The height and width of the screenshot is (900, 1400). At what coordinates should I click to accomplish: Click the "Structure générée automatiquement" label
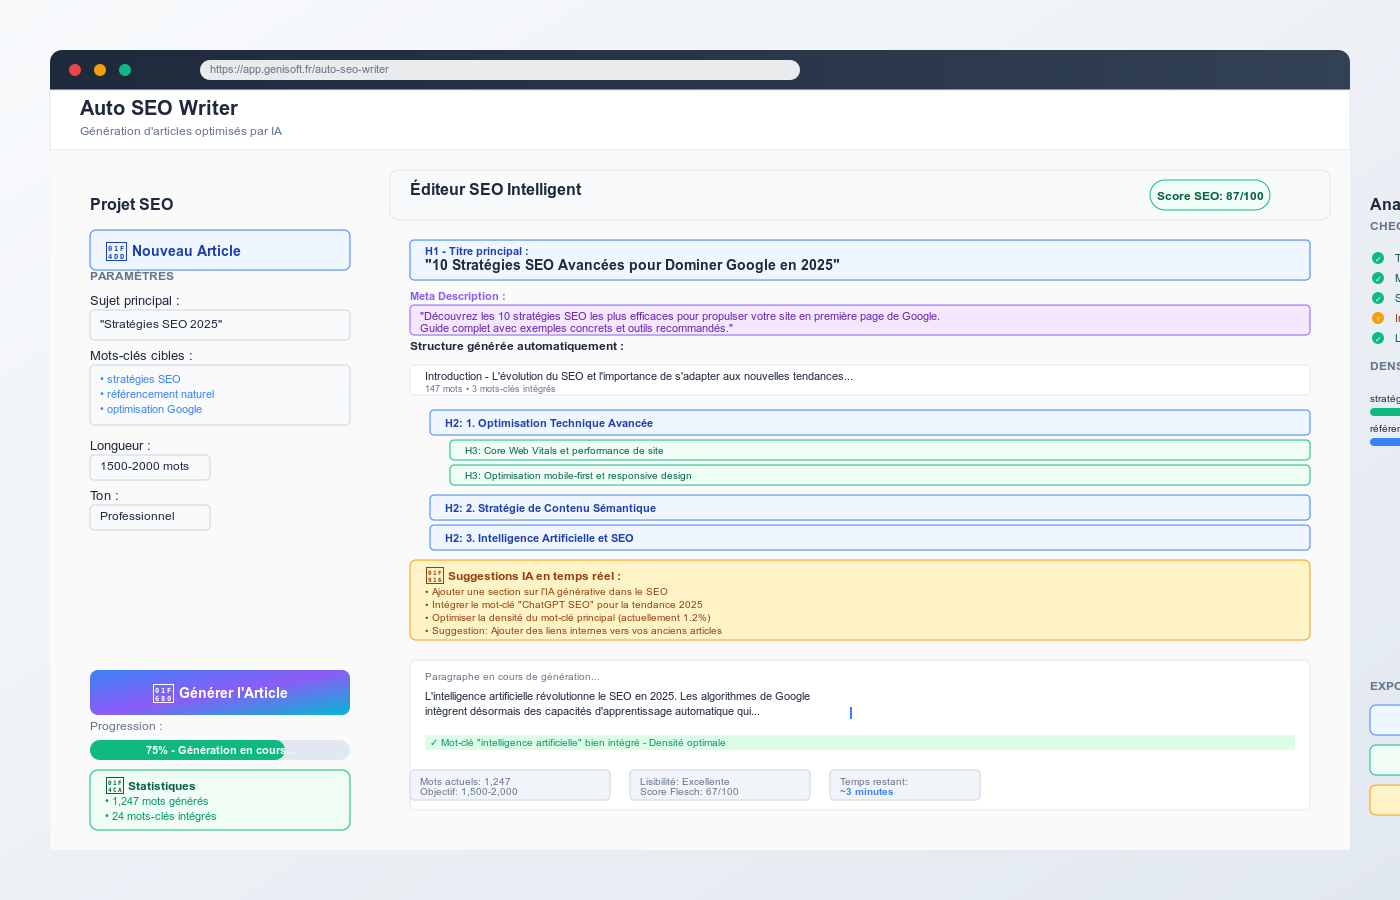517,346
